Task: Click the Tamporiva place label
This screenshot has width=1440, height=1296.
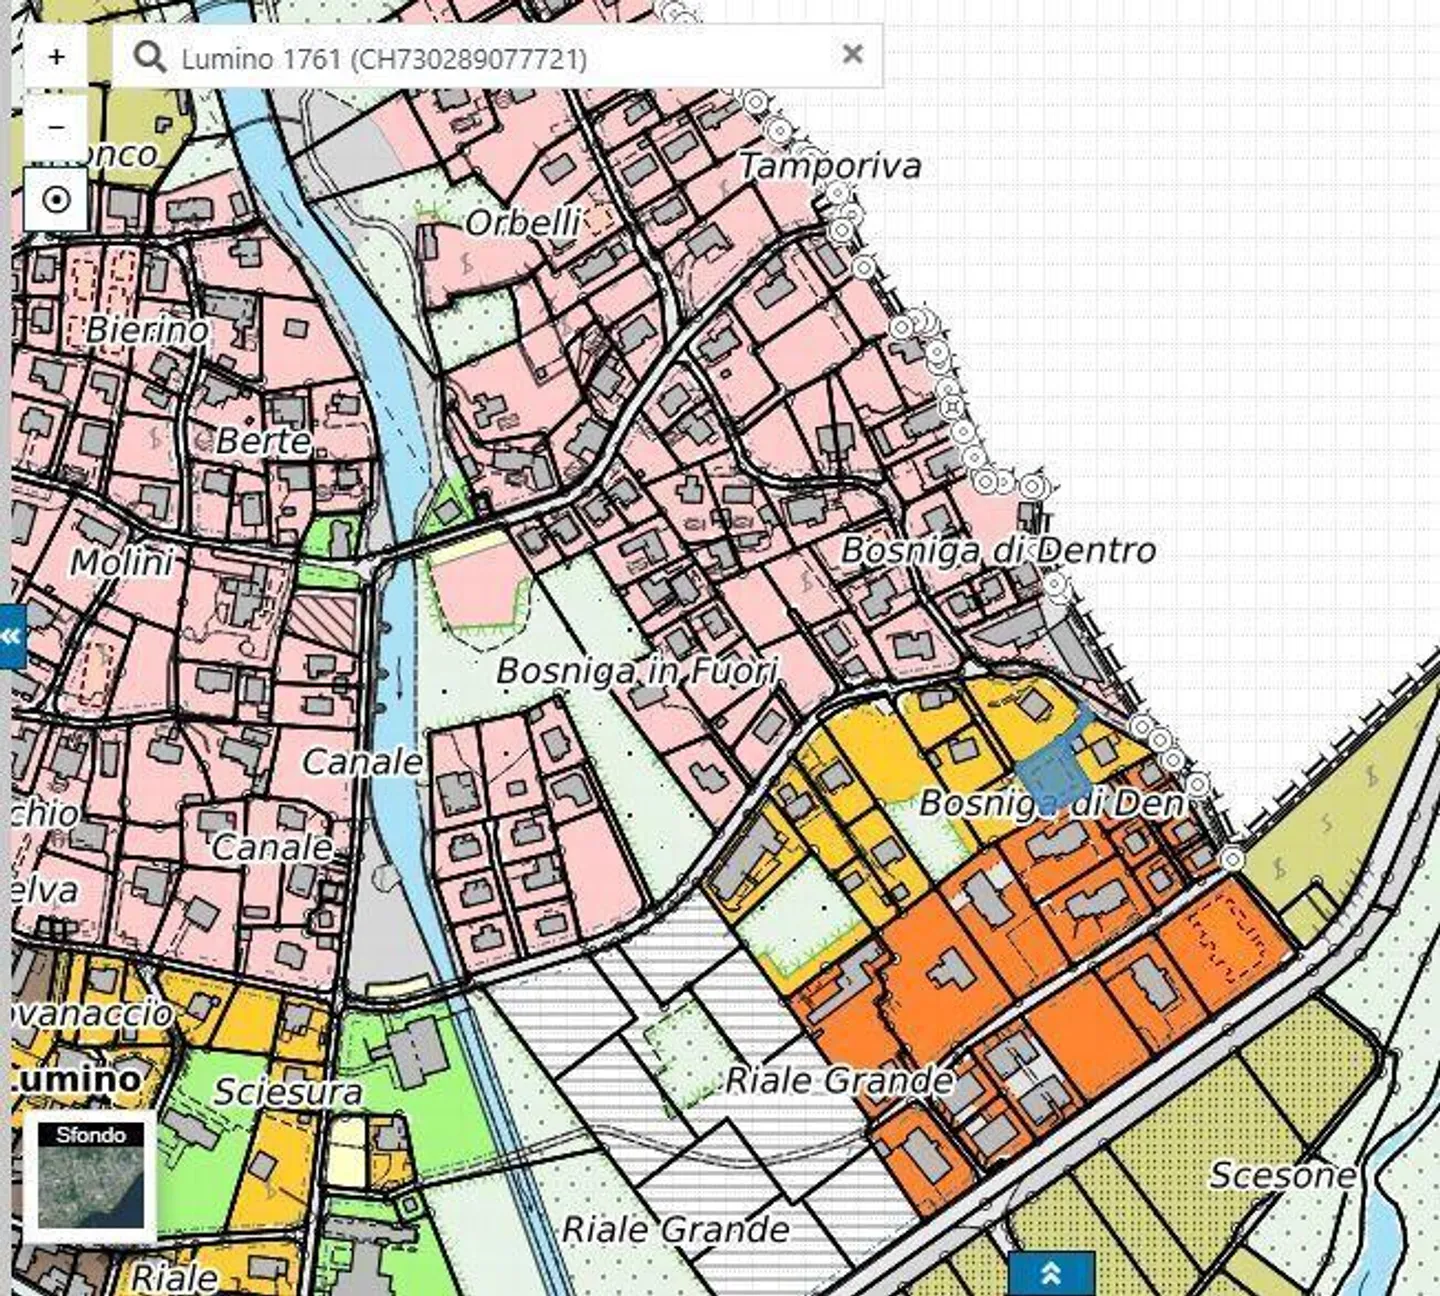Action: point(829,166)
